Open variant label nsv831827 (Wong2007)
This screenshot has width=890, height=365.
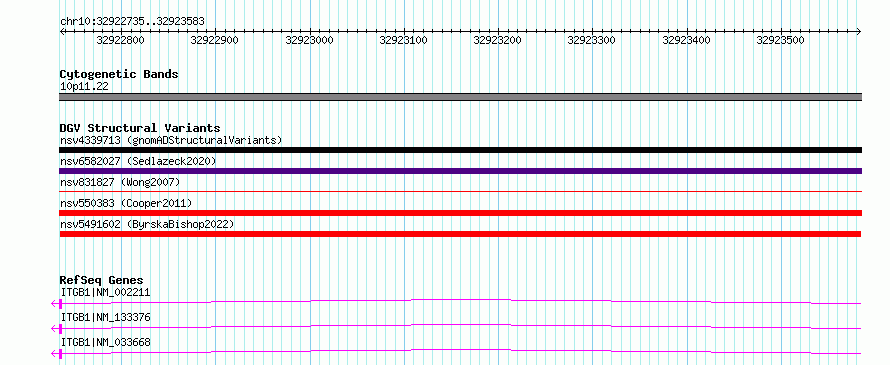(x=120, y=182)
